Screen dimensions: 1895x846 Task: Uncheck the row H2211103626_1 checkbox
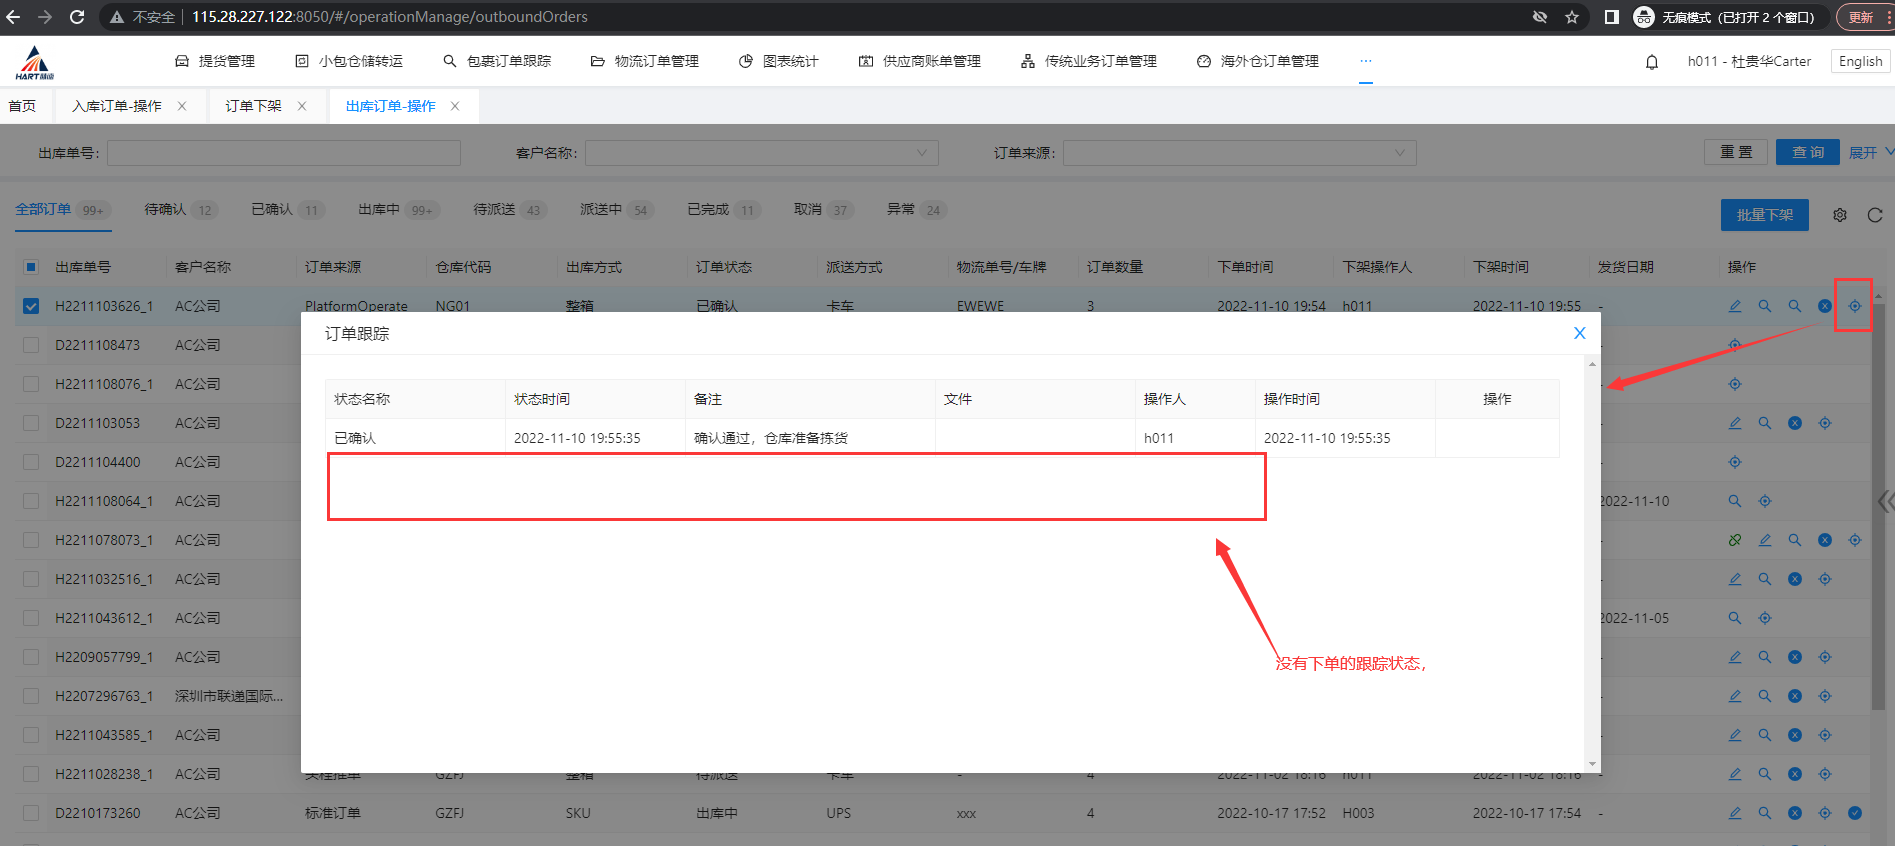point(31,306)
